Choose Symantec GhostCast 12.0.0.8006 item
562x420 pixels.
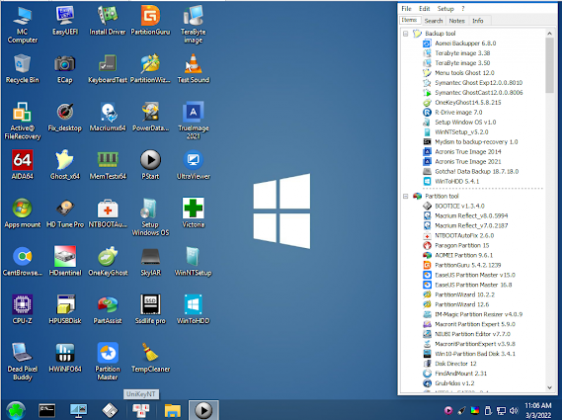[479, 92]
